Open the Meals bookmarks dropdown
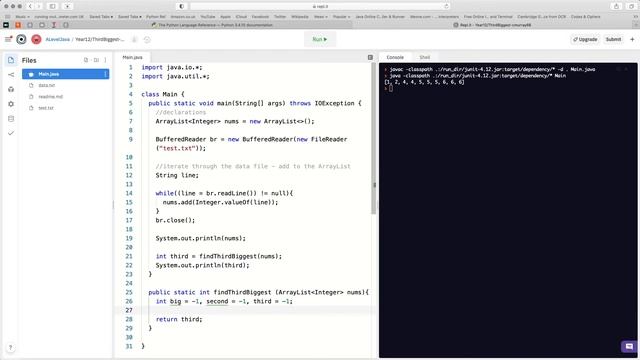Image resolution: width=640 pixels, height=360 pixels. click(x=22, y=17)
